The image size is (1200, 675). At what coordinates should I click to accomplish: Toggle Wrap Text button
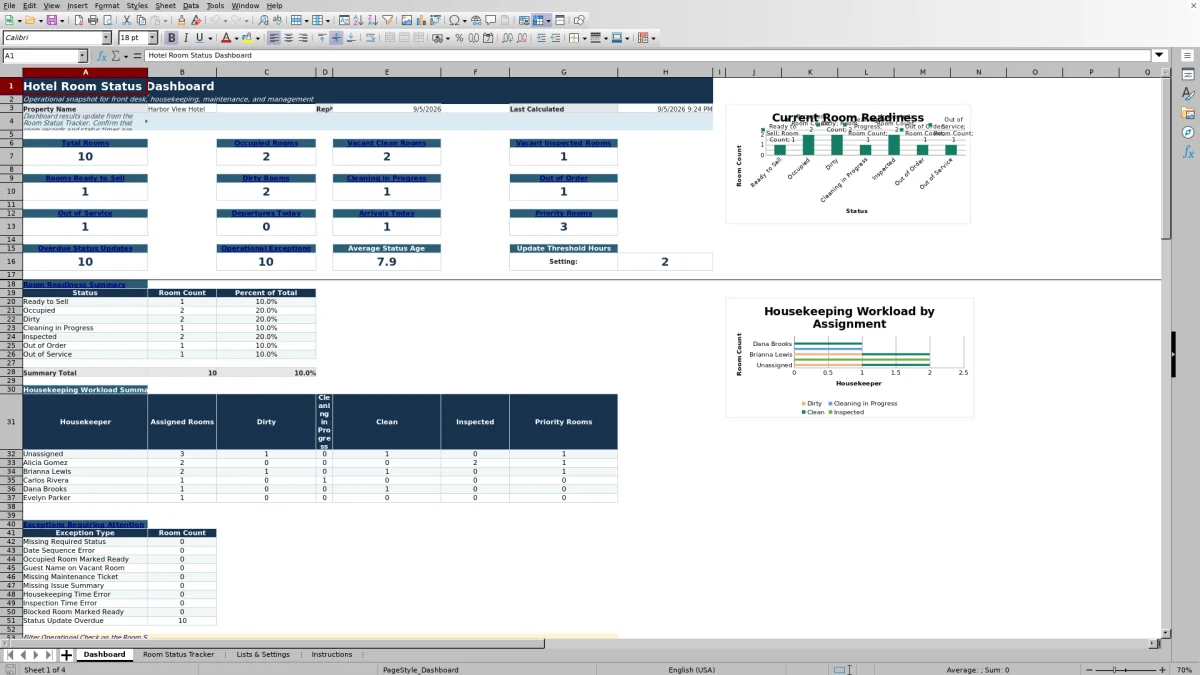371,38
